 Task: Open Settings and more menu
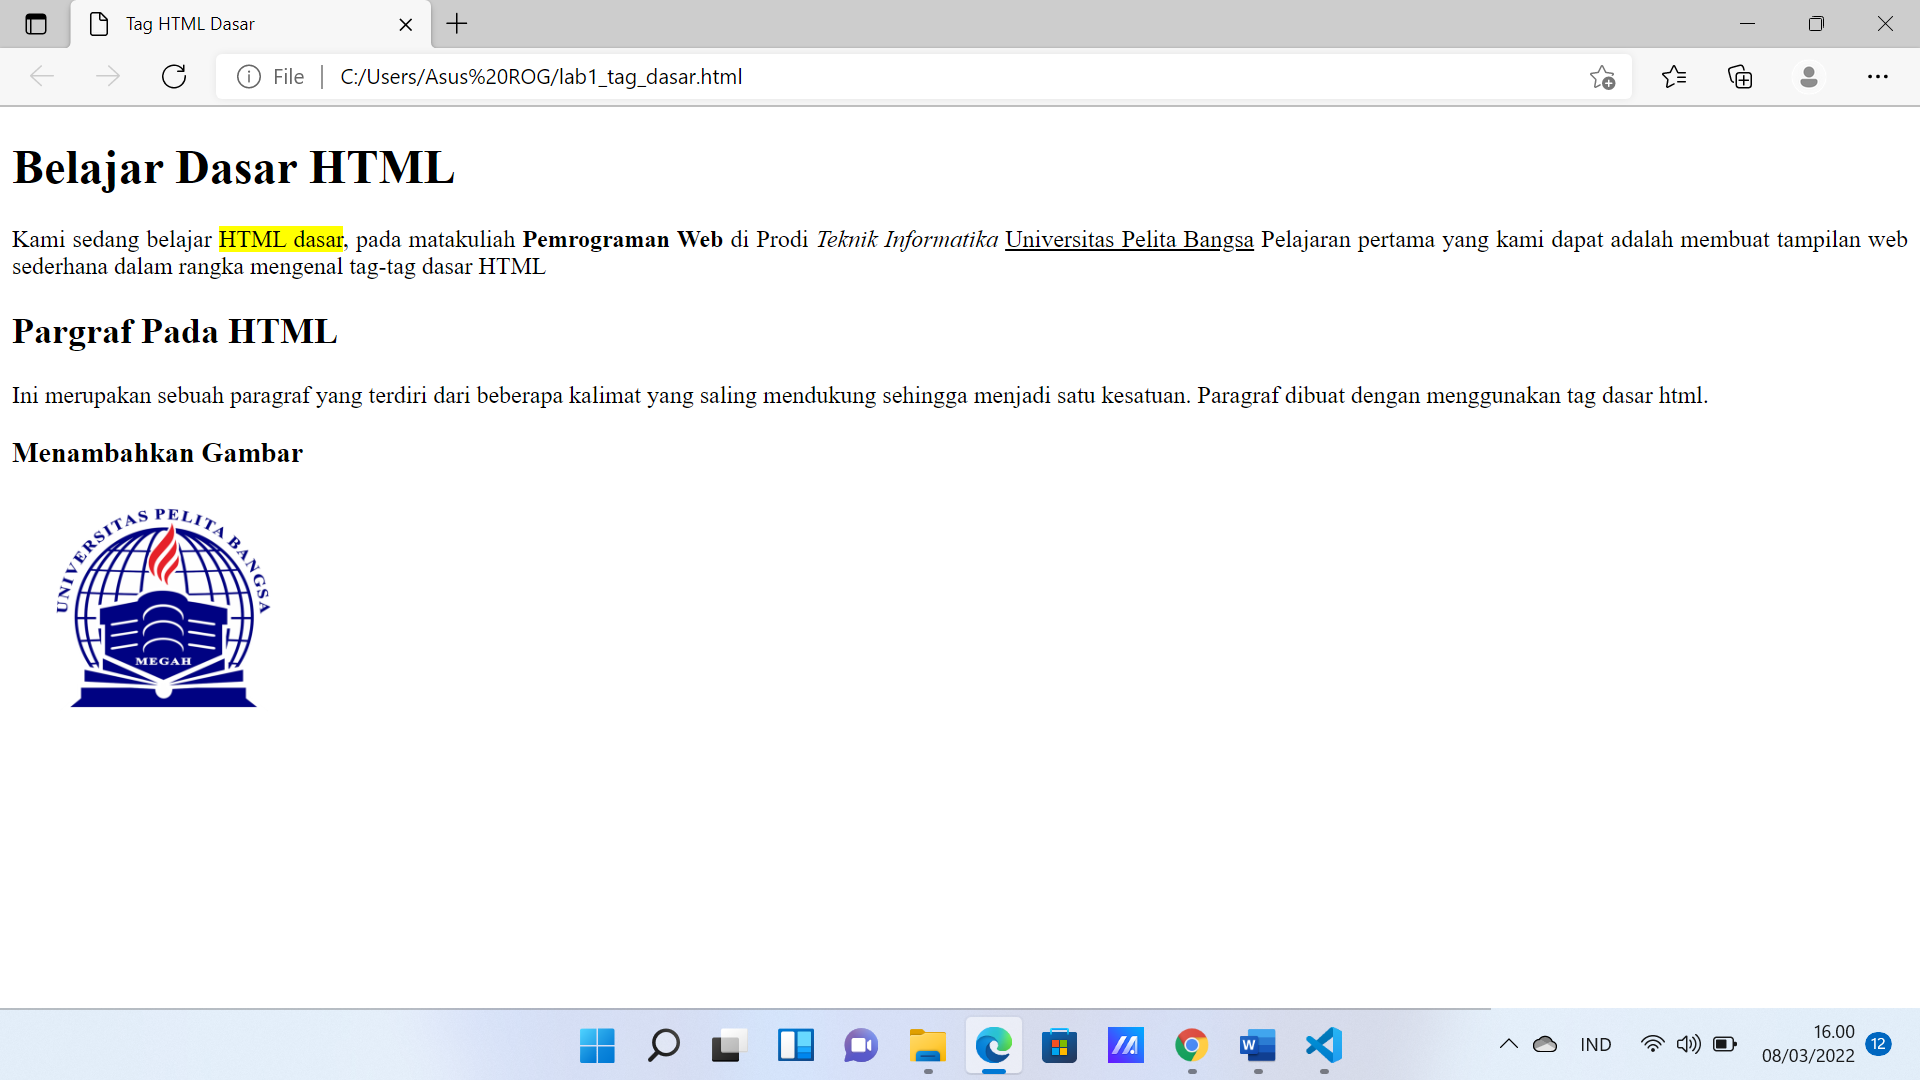coord(1877,77)
